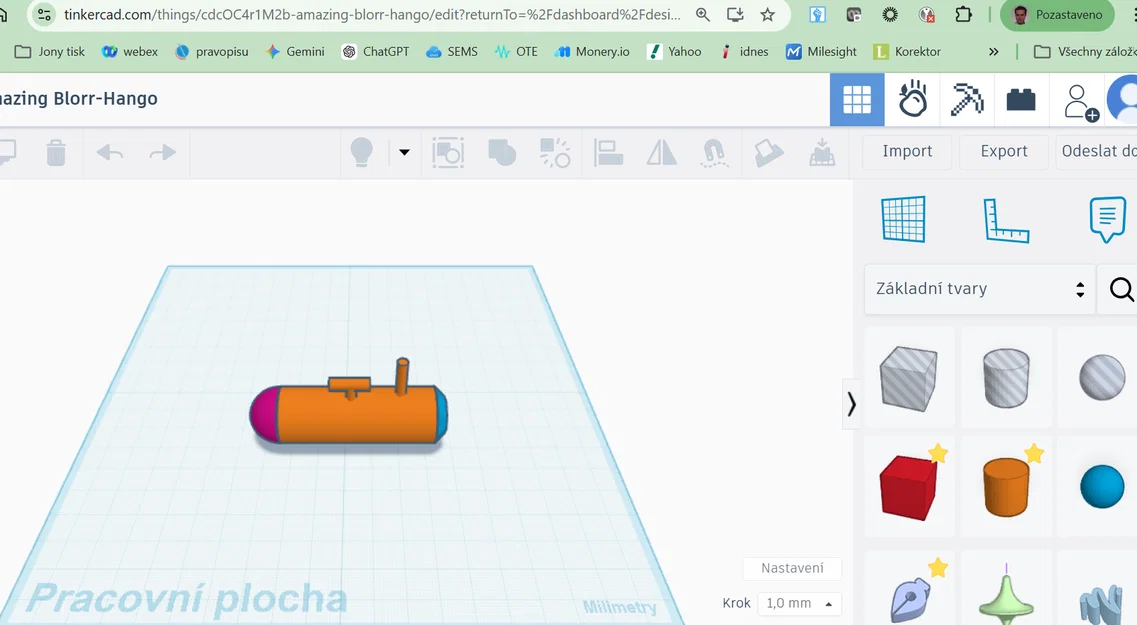Click the browser address bar URL

[372, 15]
